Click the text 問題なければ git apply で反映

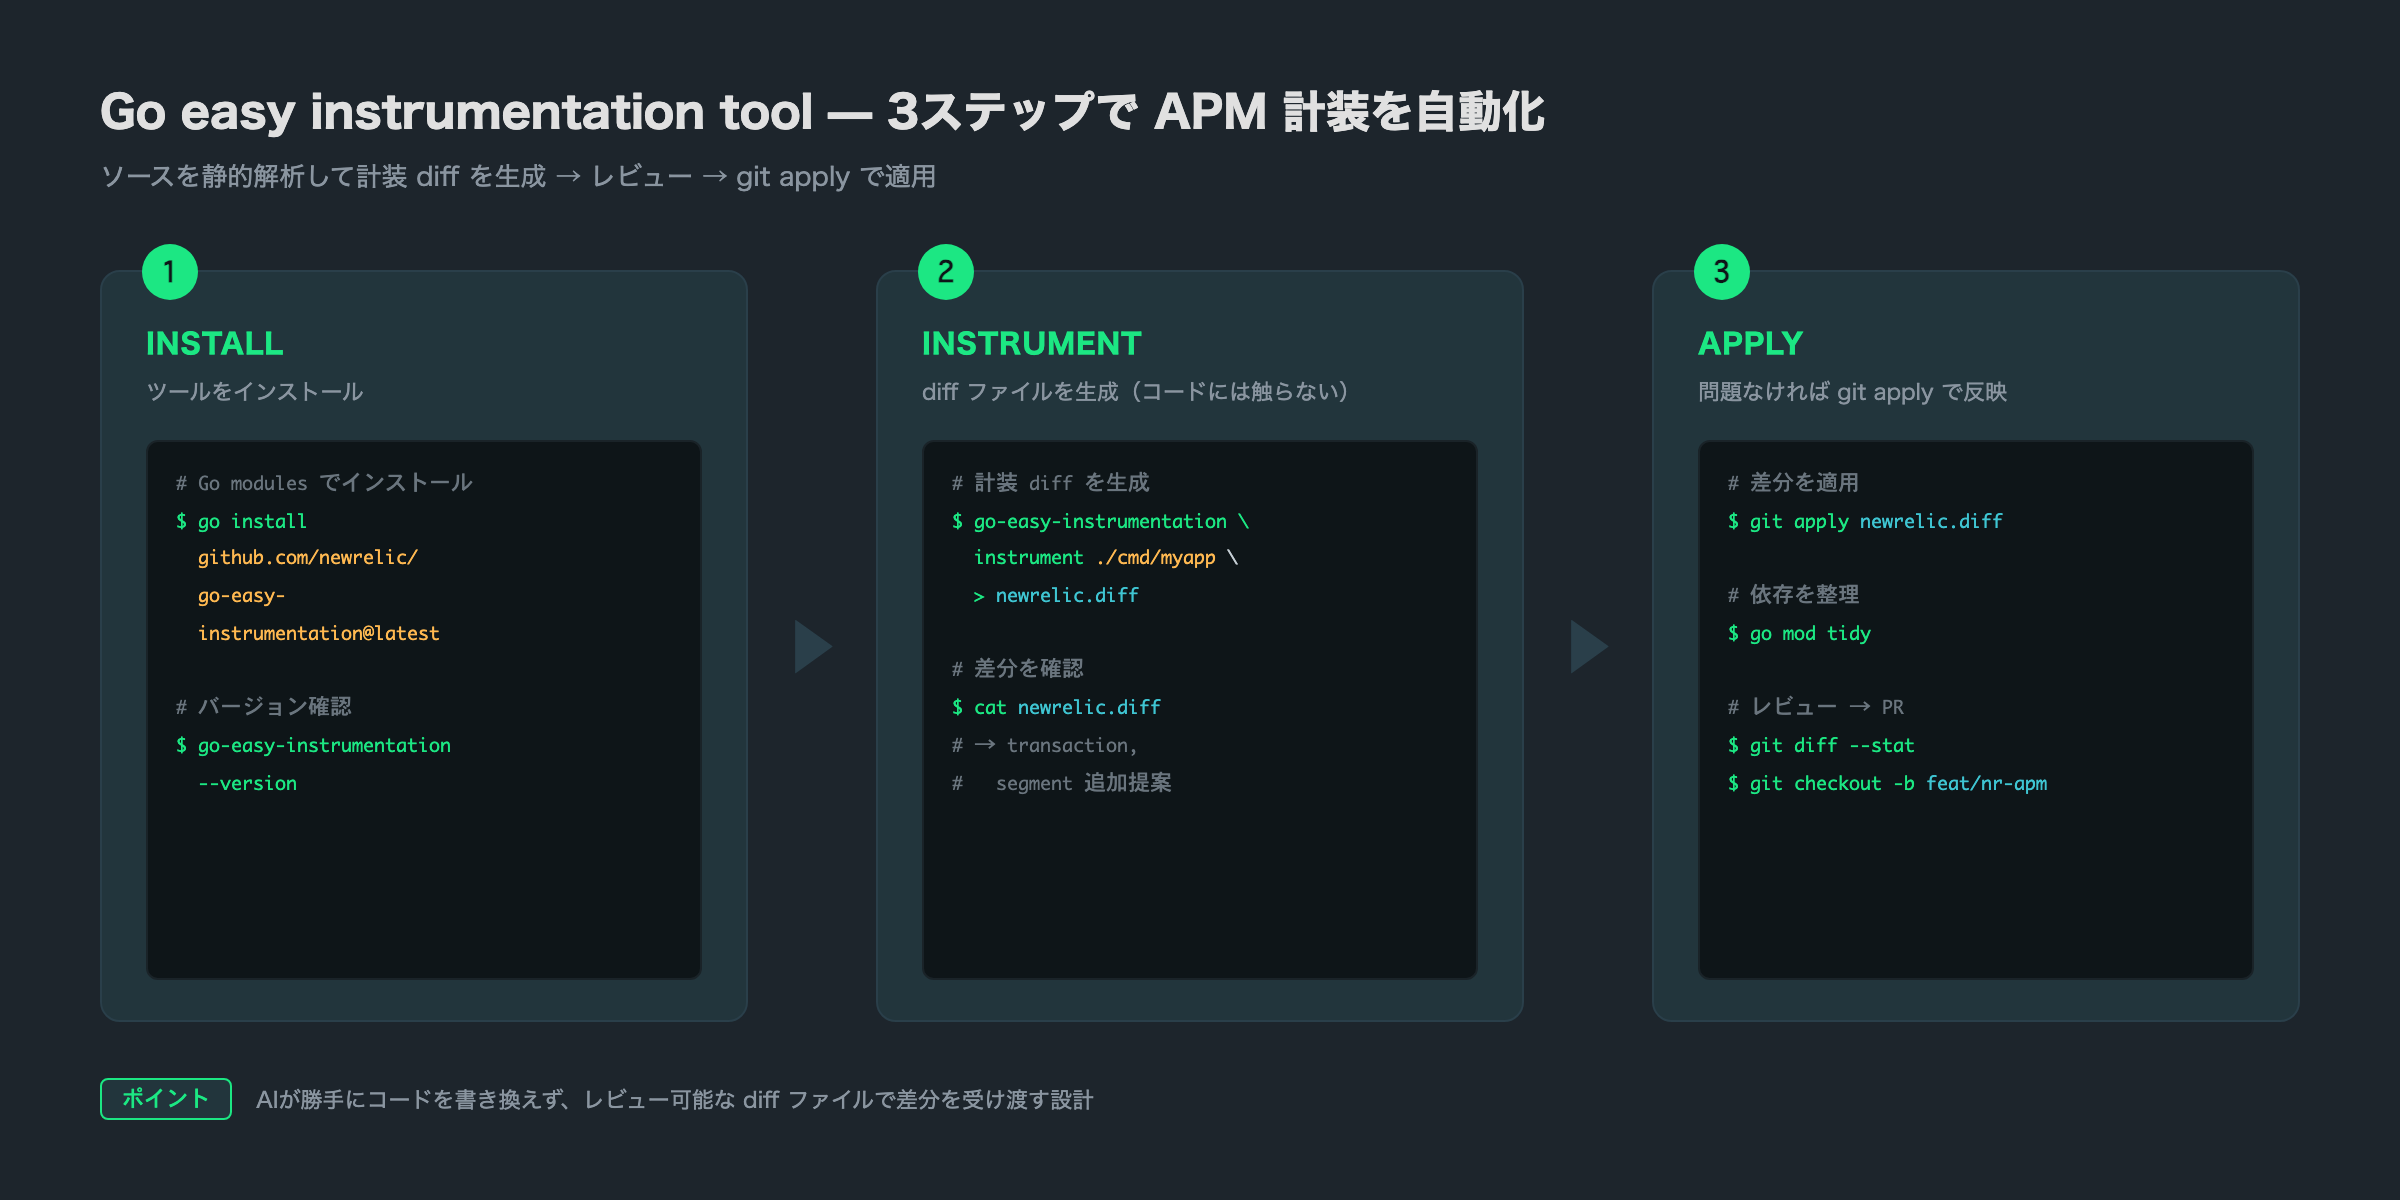tap(1852, 392)
